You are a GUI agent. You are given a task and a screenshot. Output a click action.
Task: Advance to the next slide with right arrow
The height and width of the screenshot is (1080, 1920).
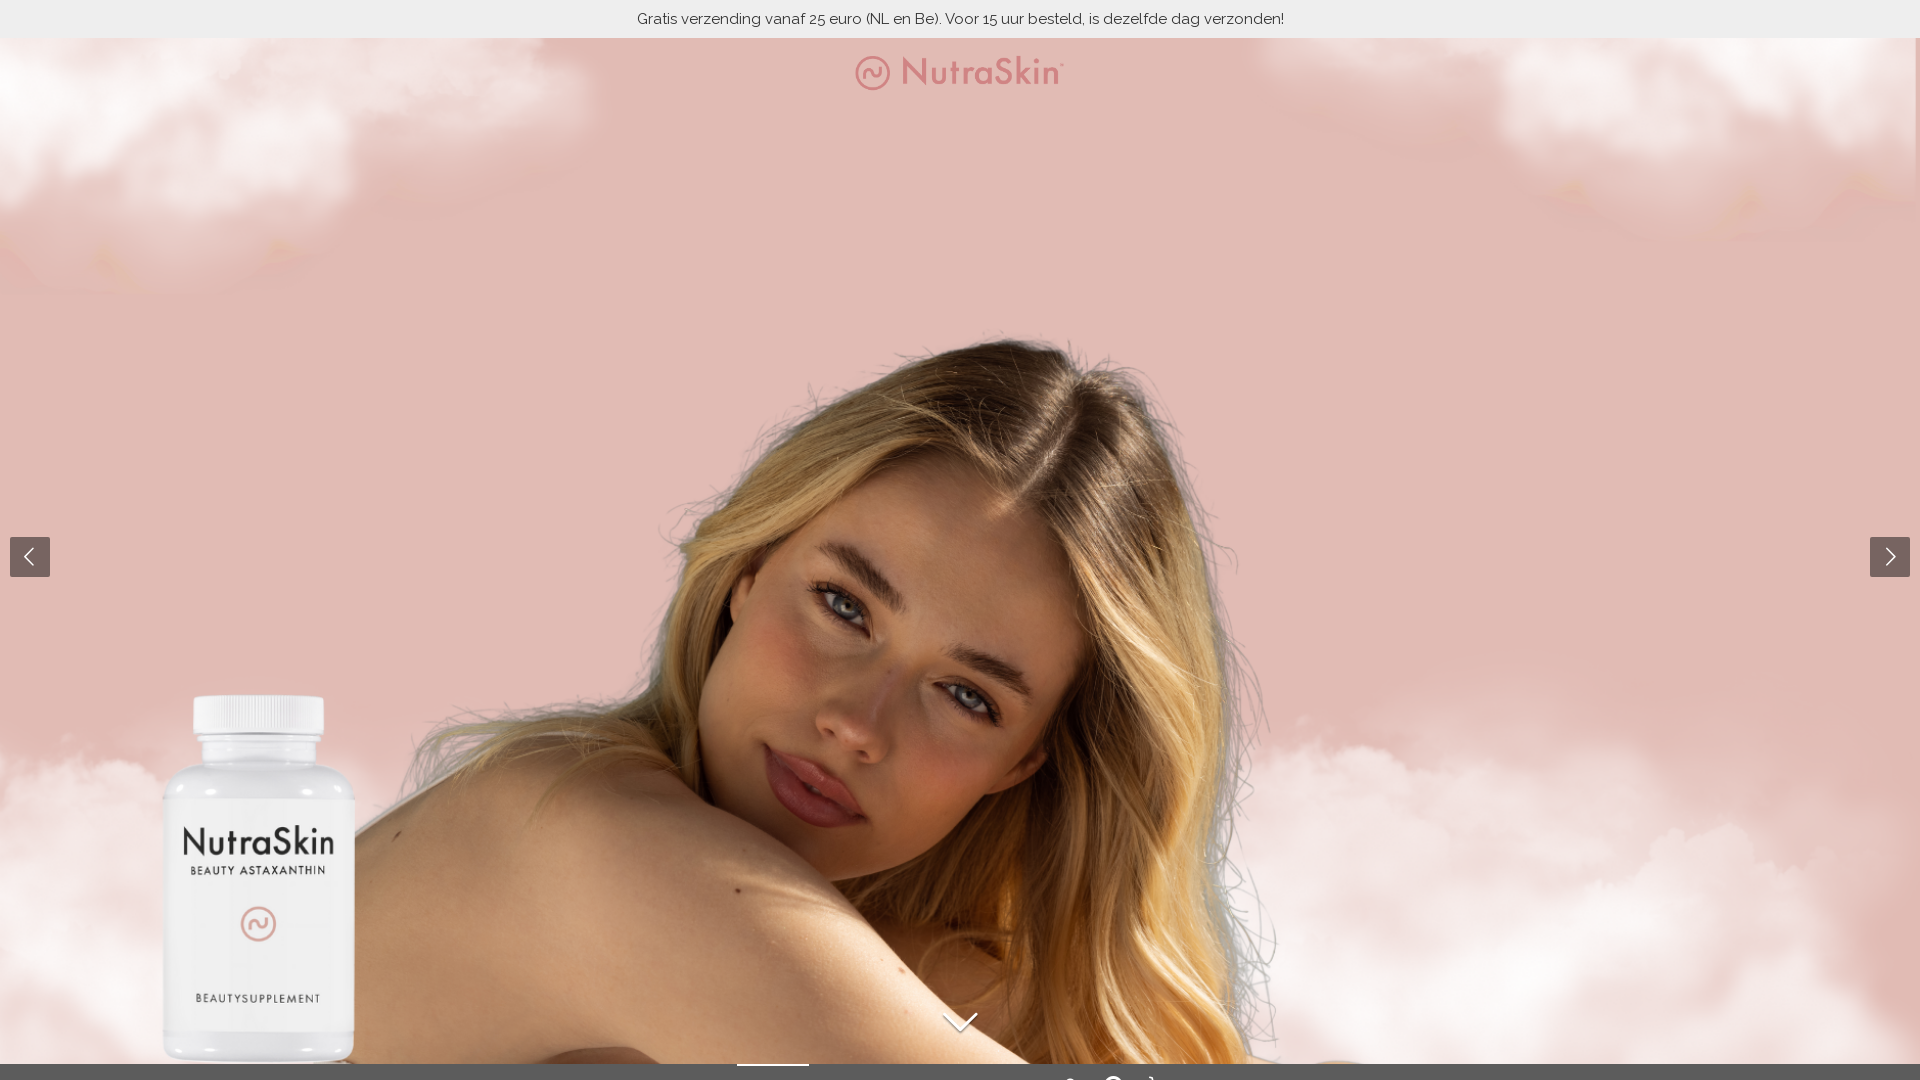click(1889, 557)
